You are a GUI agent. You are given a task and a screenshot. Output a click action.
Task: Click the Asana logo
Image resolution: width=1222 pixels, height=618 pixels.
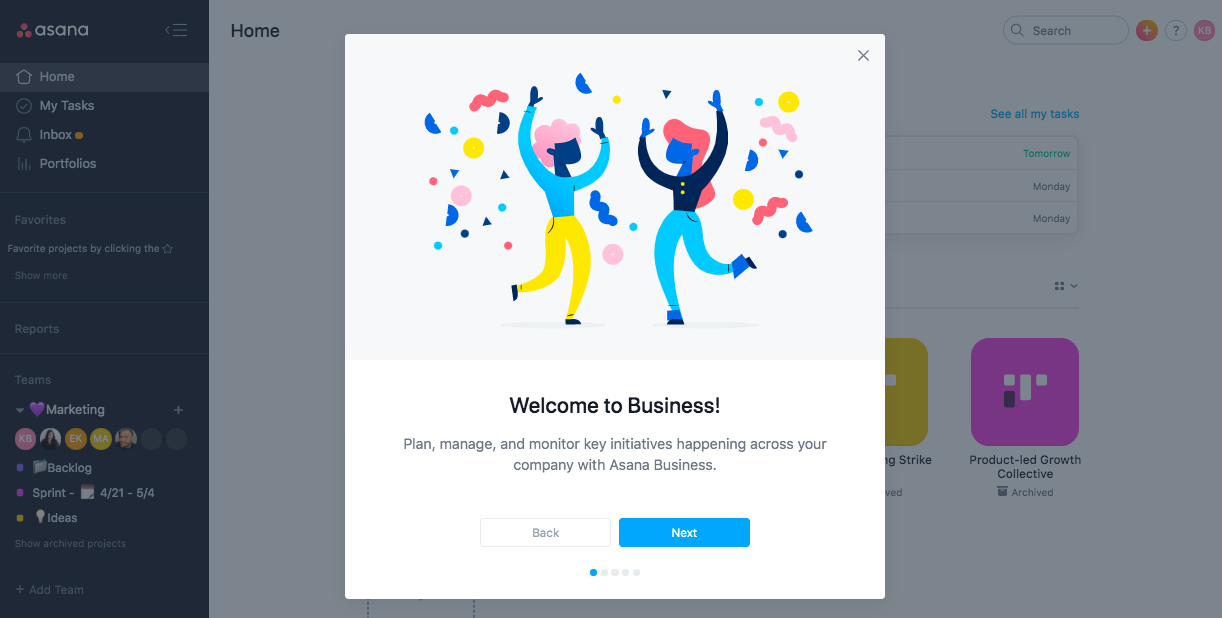click(x=53, y=30)
